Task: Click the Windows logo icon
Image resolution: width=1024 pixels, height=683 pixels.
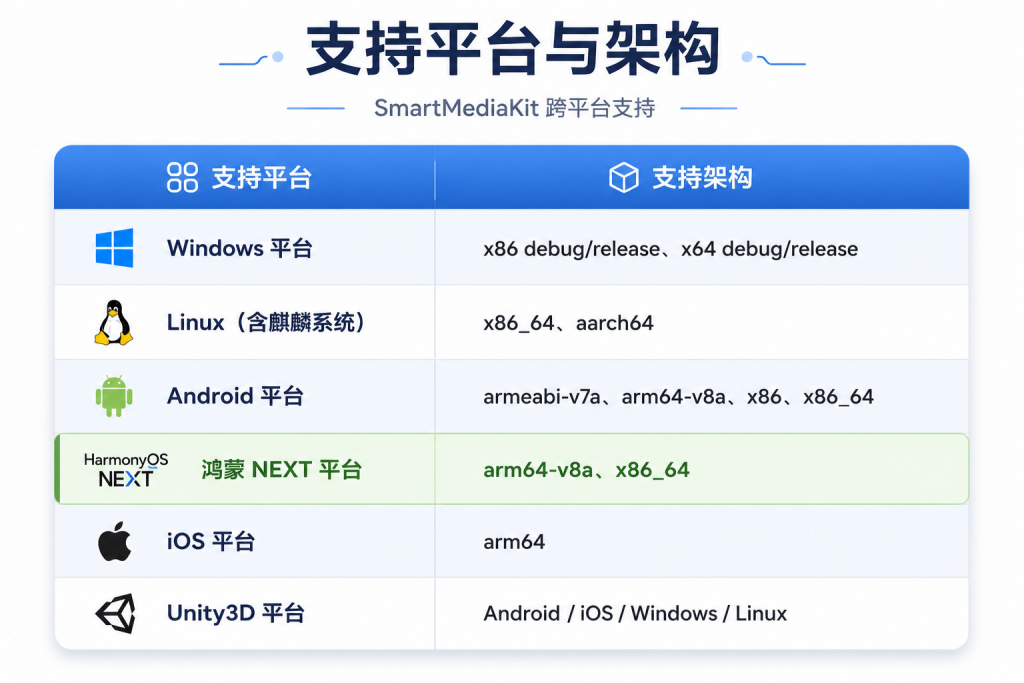Action: 114,247
